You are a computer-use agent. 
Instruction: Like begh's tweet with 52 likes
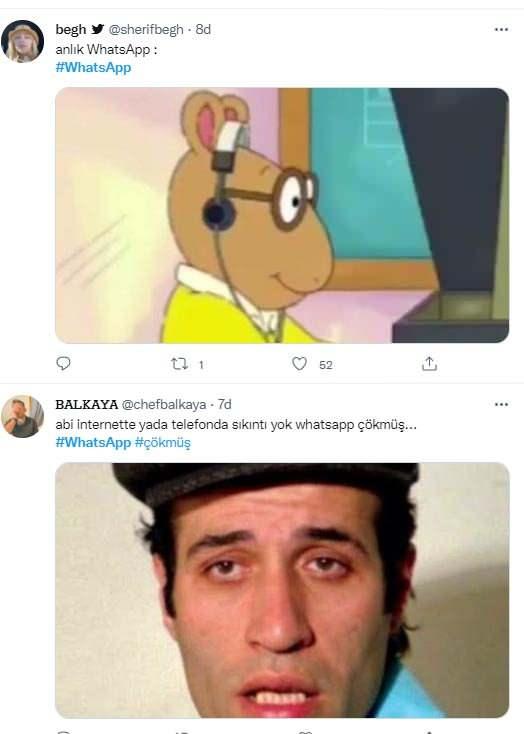[x=299, y=363]
